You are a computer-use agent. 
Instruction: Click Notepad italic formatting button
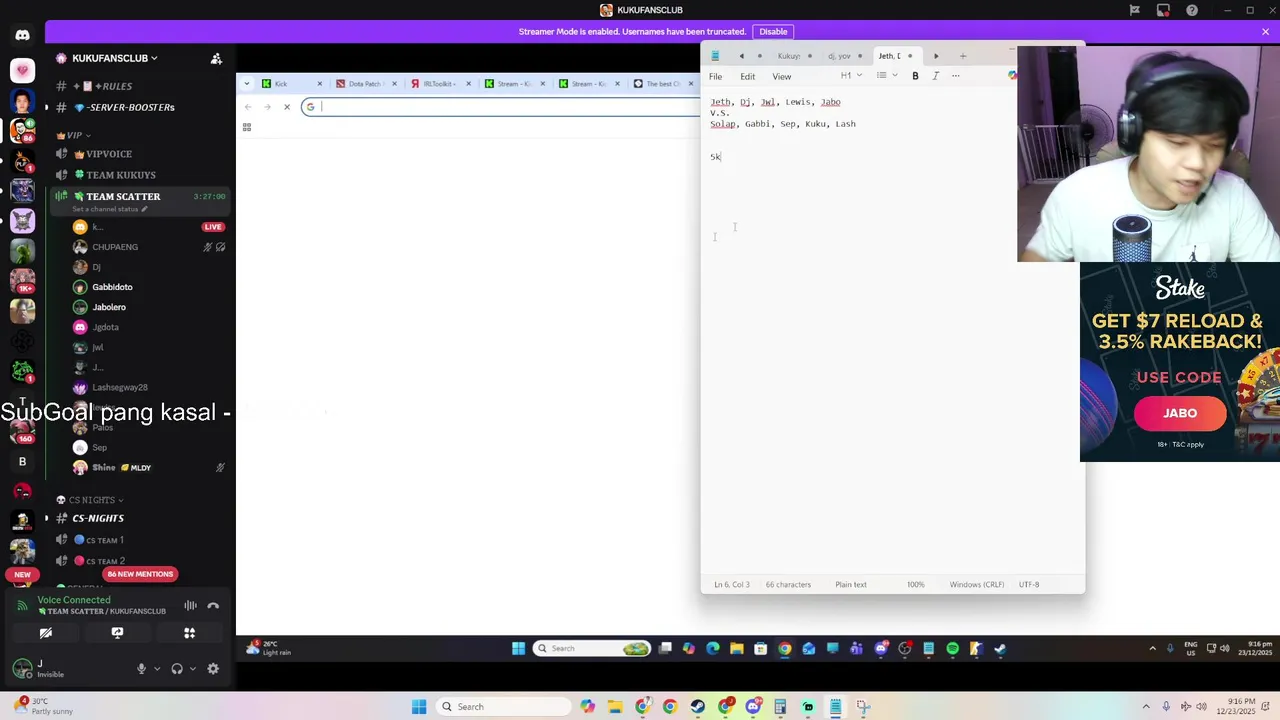[x=935, y=76]
